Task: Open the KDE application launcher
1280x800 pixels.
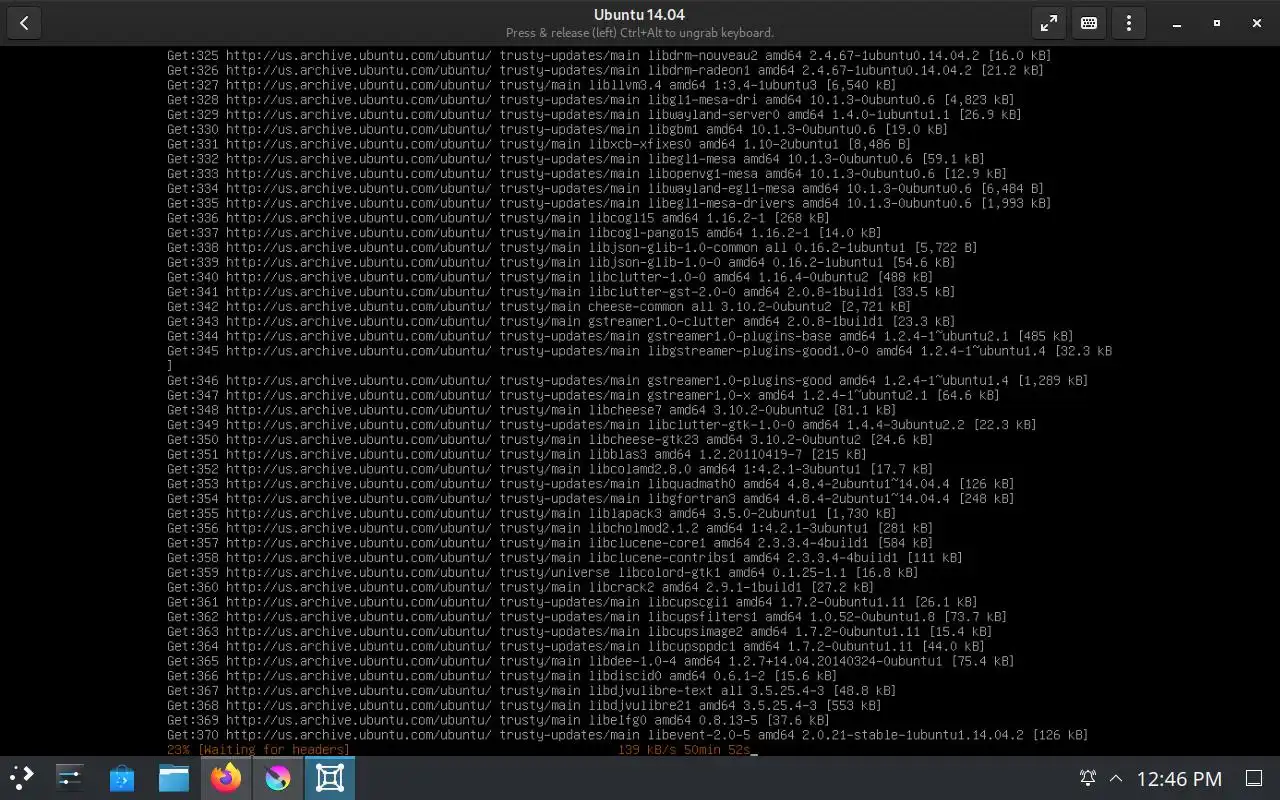Action: (22, 778)
